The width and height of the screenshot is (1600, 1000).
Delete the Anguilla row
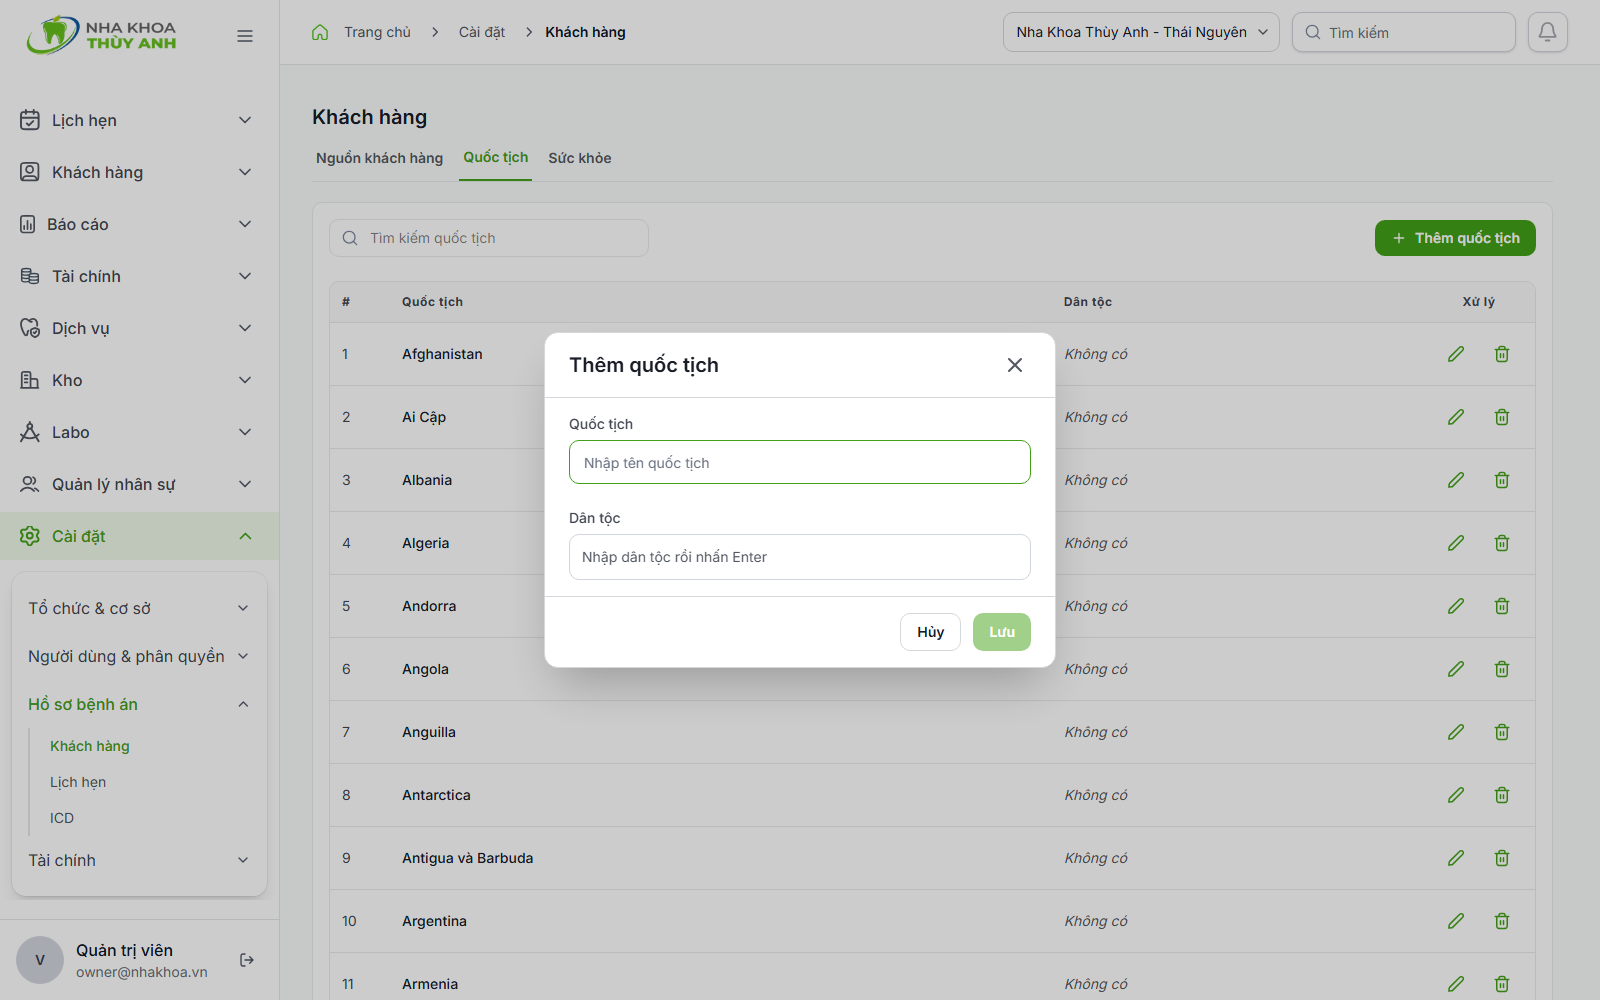tap(1502, 732)
